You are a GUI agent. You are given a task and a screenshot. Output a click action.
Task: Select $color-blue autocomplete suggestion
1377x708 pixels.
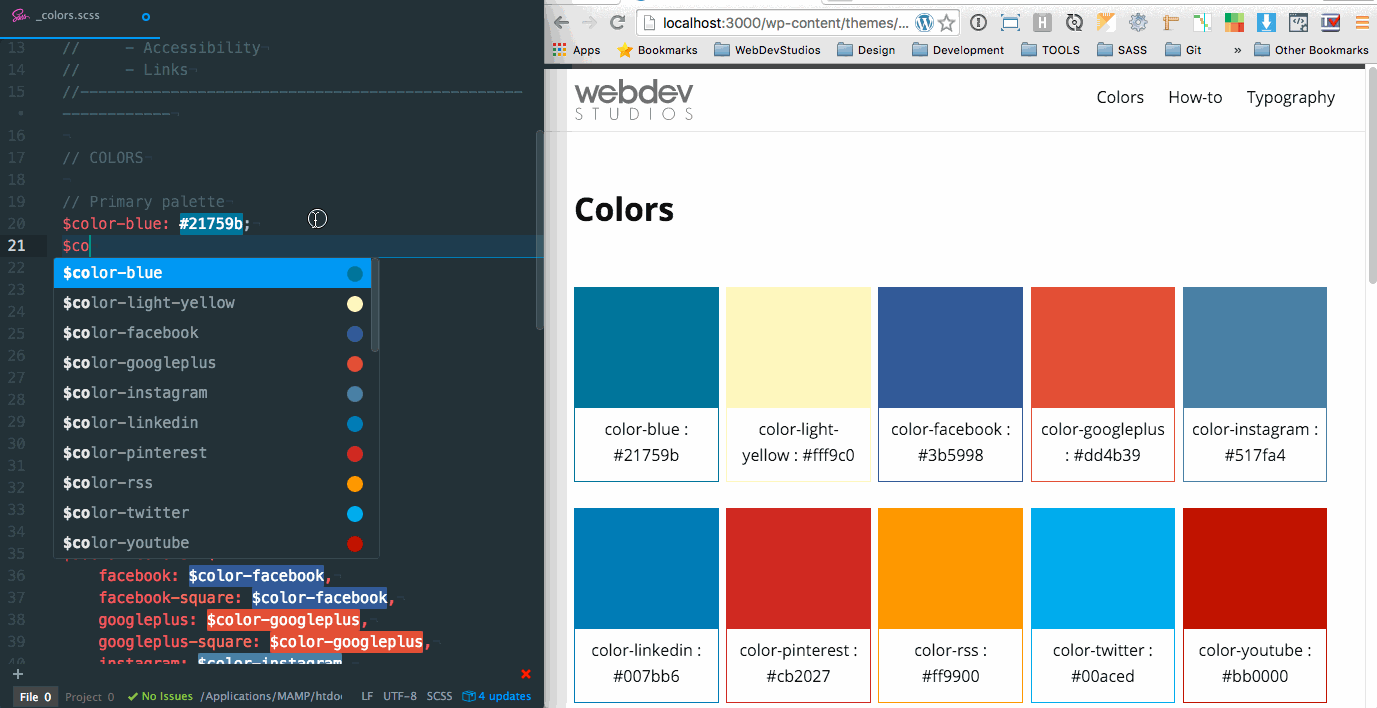212,273
